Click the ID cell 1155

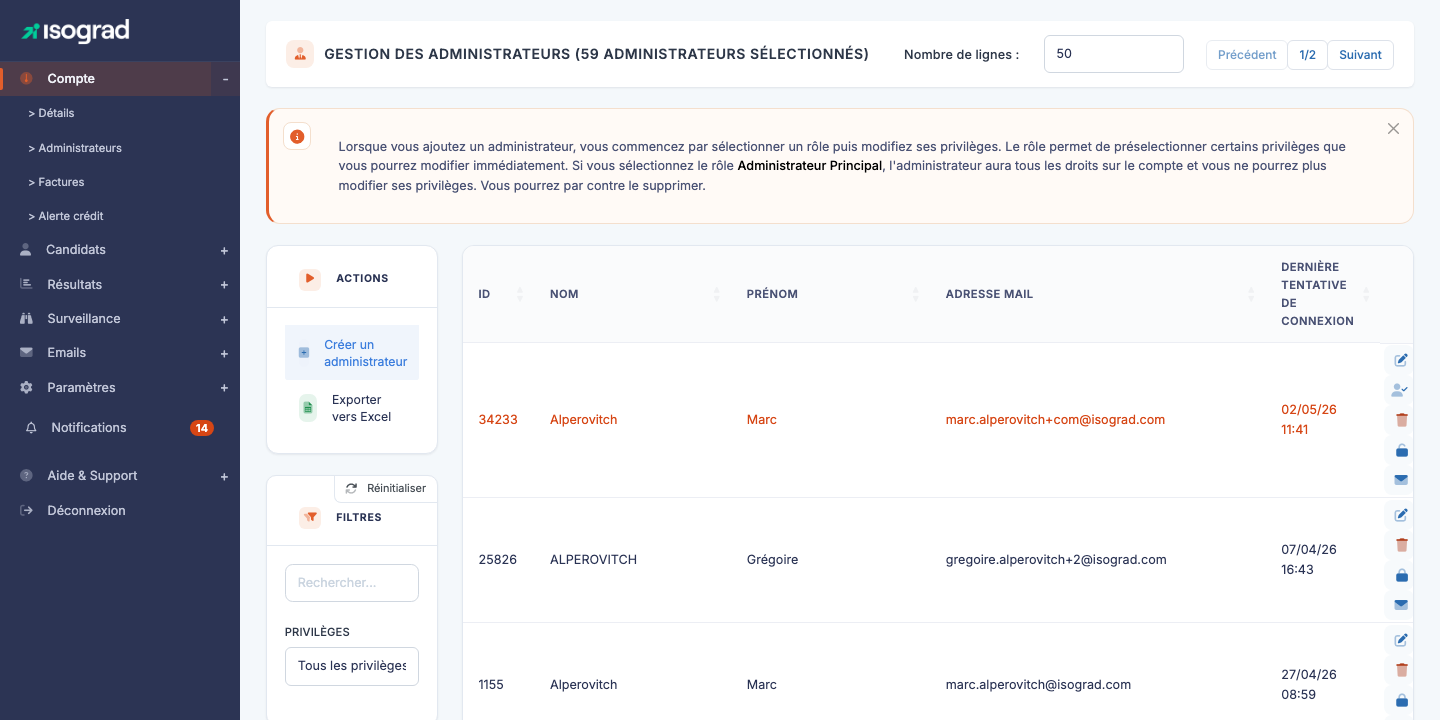[491, 685]
